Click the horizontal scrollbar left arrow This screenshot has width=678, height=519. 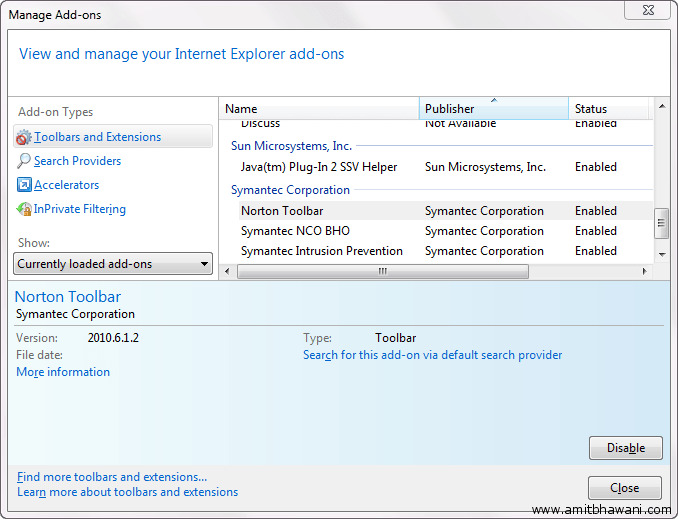227,272
